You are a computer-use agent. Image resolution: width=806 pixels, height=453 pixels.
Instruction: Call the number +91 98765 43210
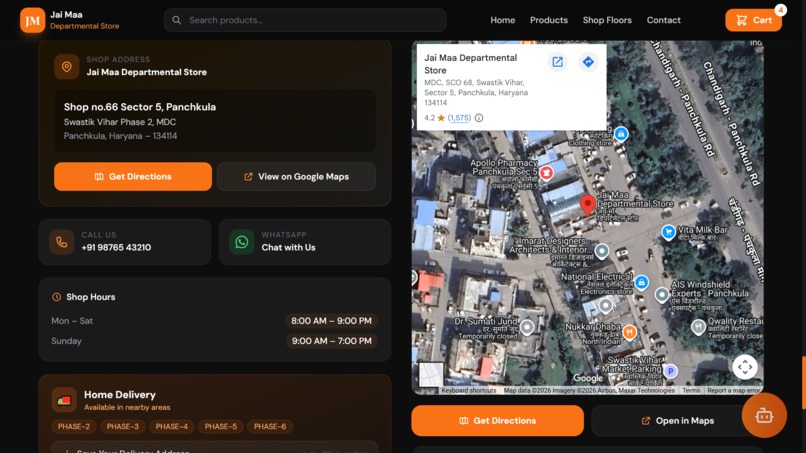116,247
